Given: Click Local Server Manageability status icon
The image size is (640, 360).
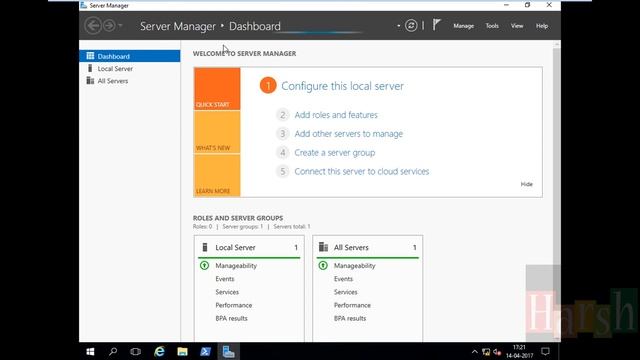Looking at the screenshot, I should click(204, 266).
